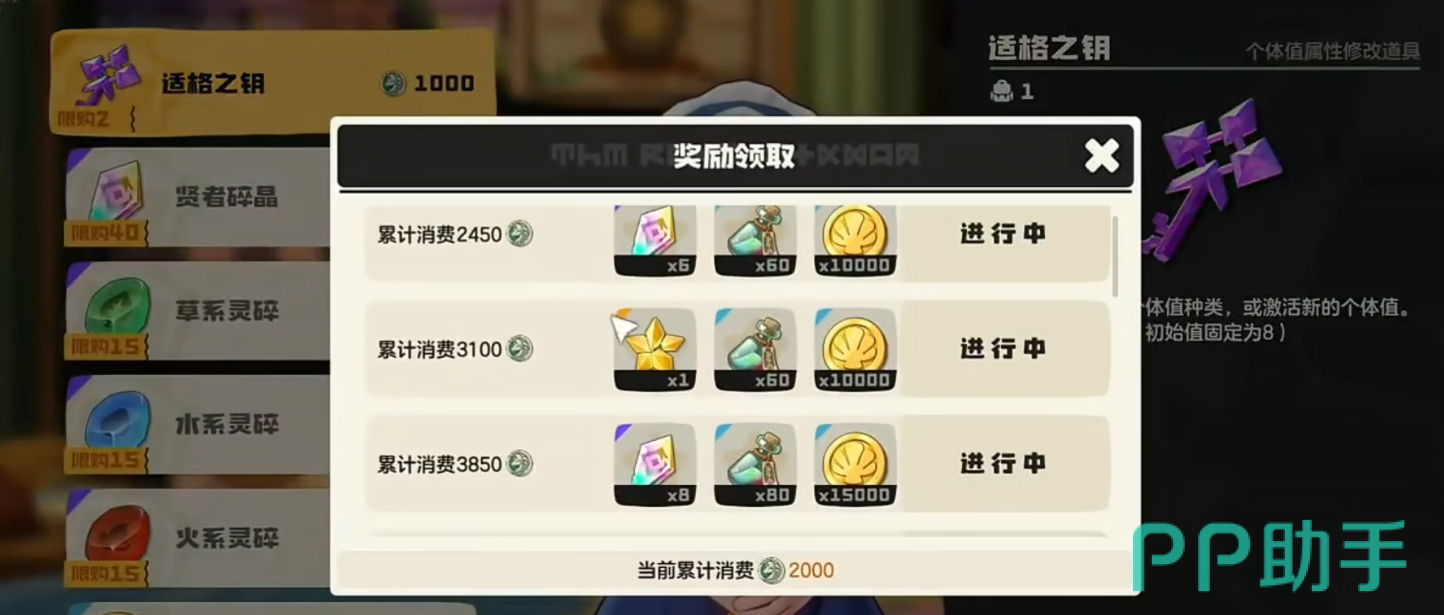Screen dimensions: 1444x615
Task: Tap the potion x80 reward icon
Action: (755, 464)
